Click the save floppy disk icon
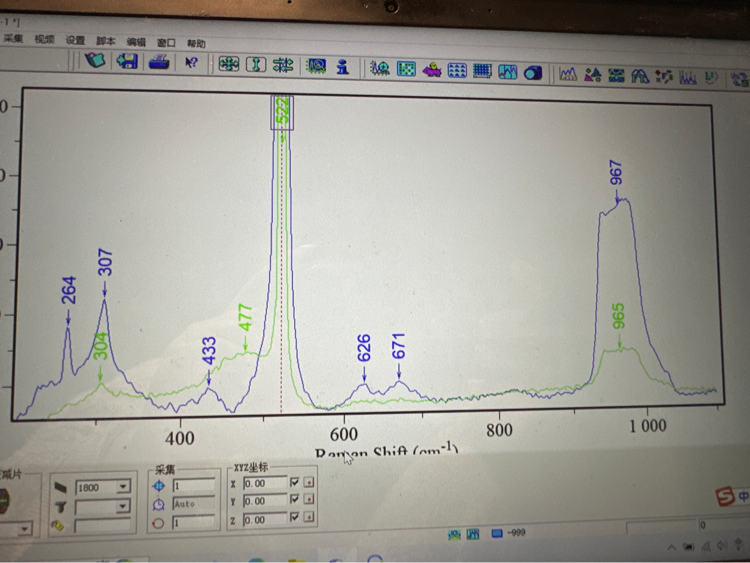Viewport: 750px width, 563px height. (127, 62)
